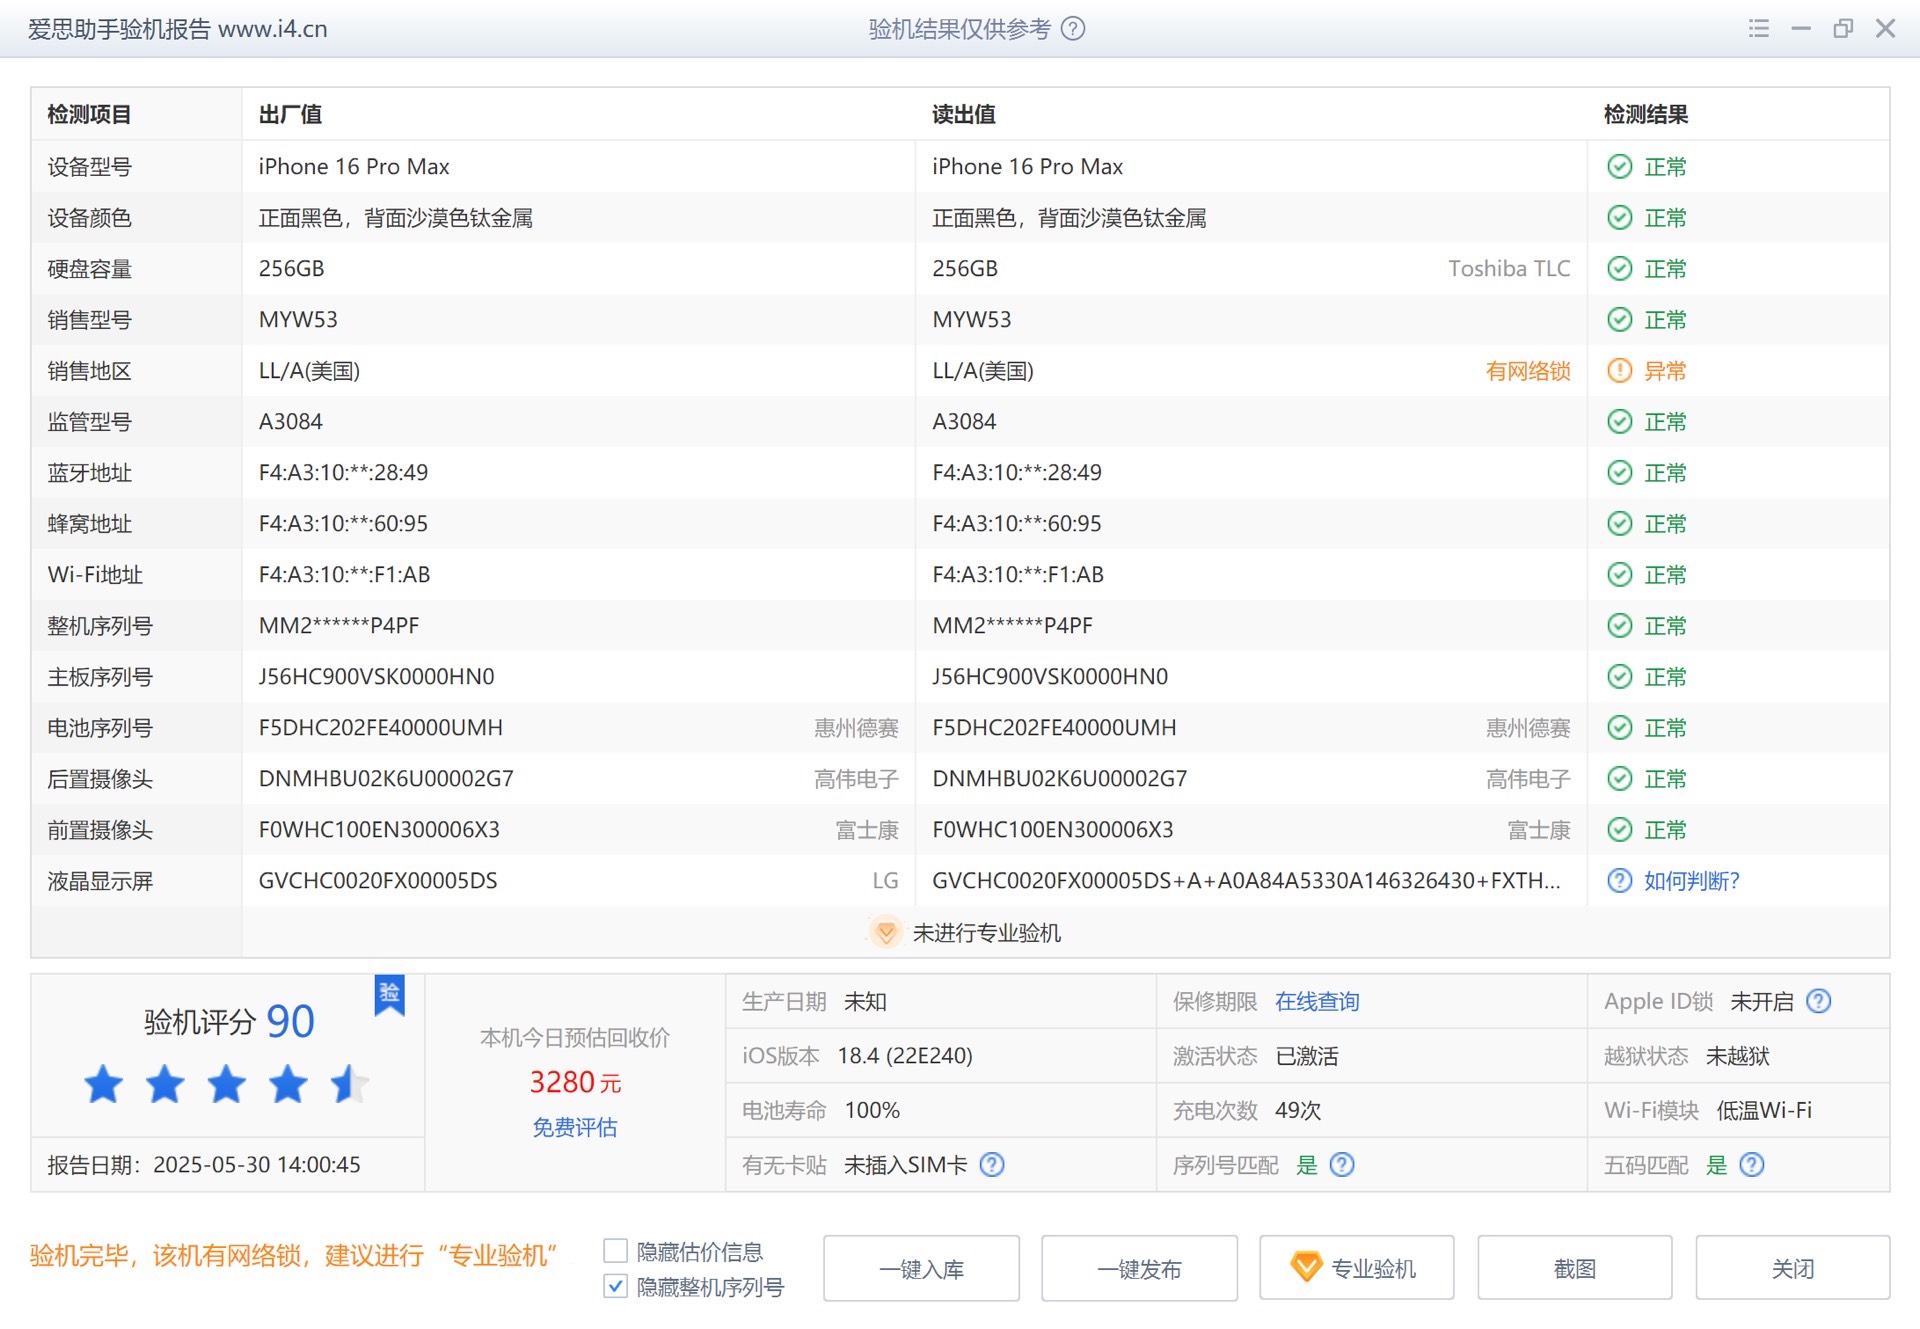Viewport: 1920px width, 1329px height.
Task: Click the blue 验 badge on score card
Action: point(390,994)
